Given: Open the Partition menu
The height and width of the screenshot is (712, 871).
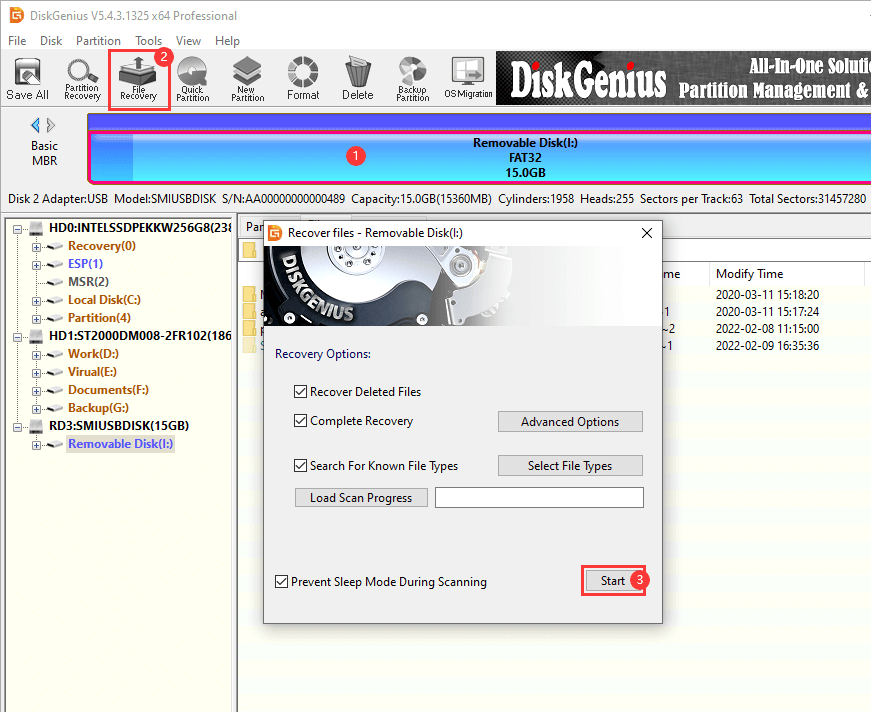Looking at the screenshot, I should tap(98, 41).
